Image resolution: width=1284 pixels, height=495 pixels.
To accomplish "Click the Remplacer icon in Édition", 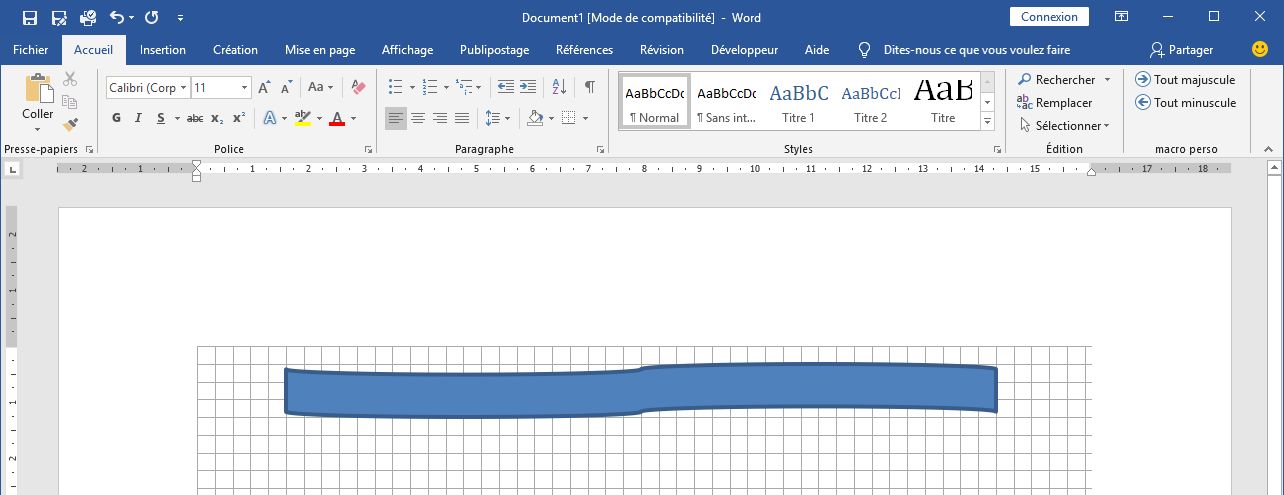I will pos(1024,102).
